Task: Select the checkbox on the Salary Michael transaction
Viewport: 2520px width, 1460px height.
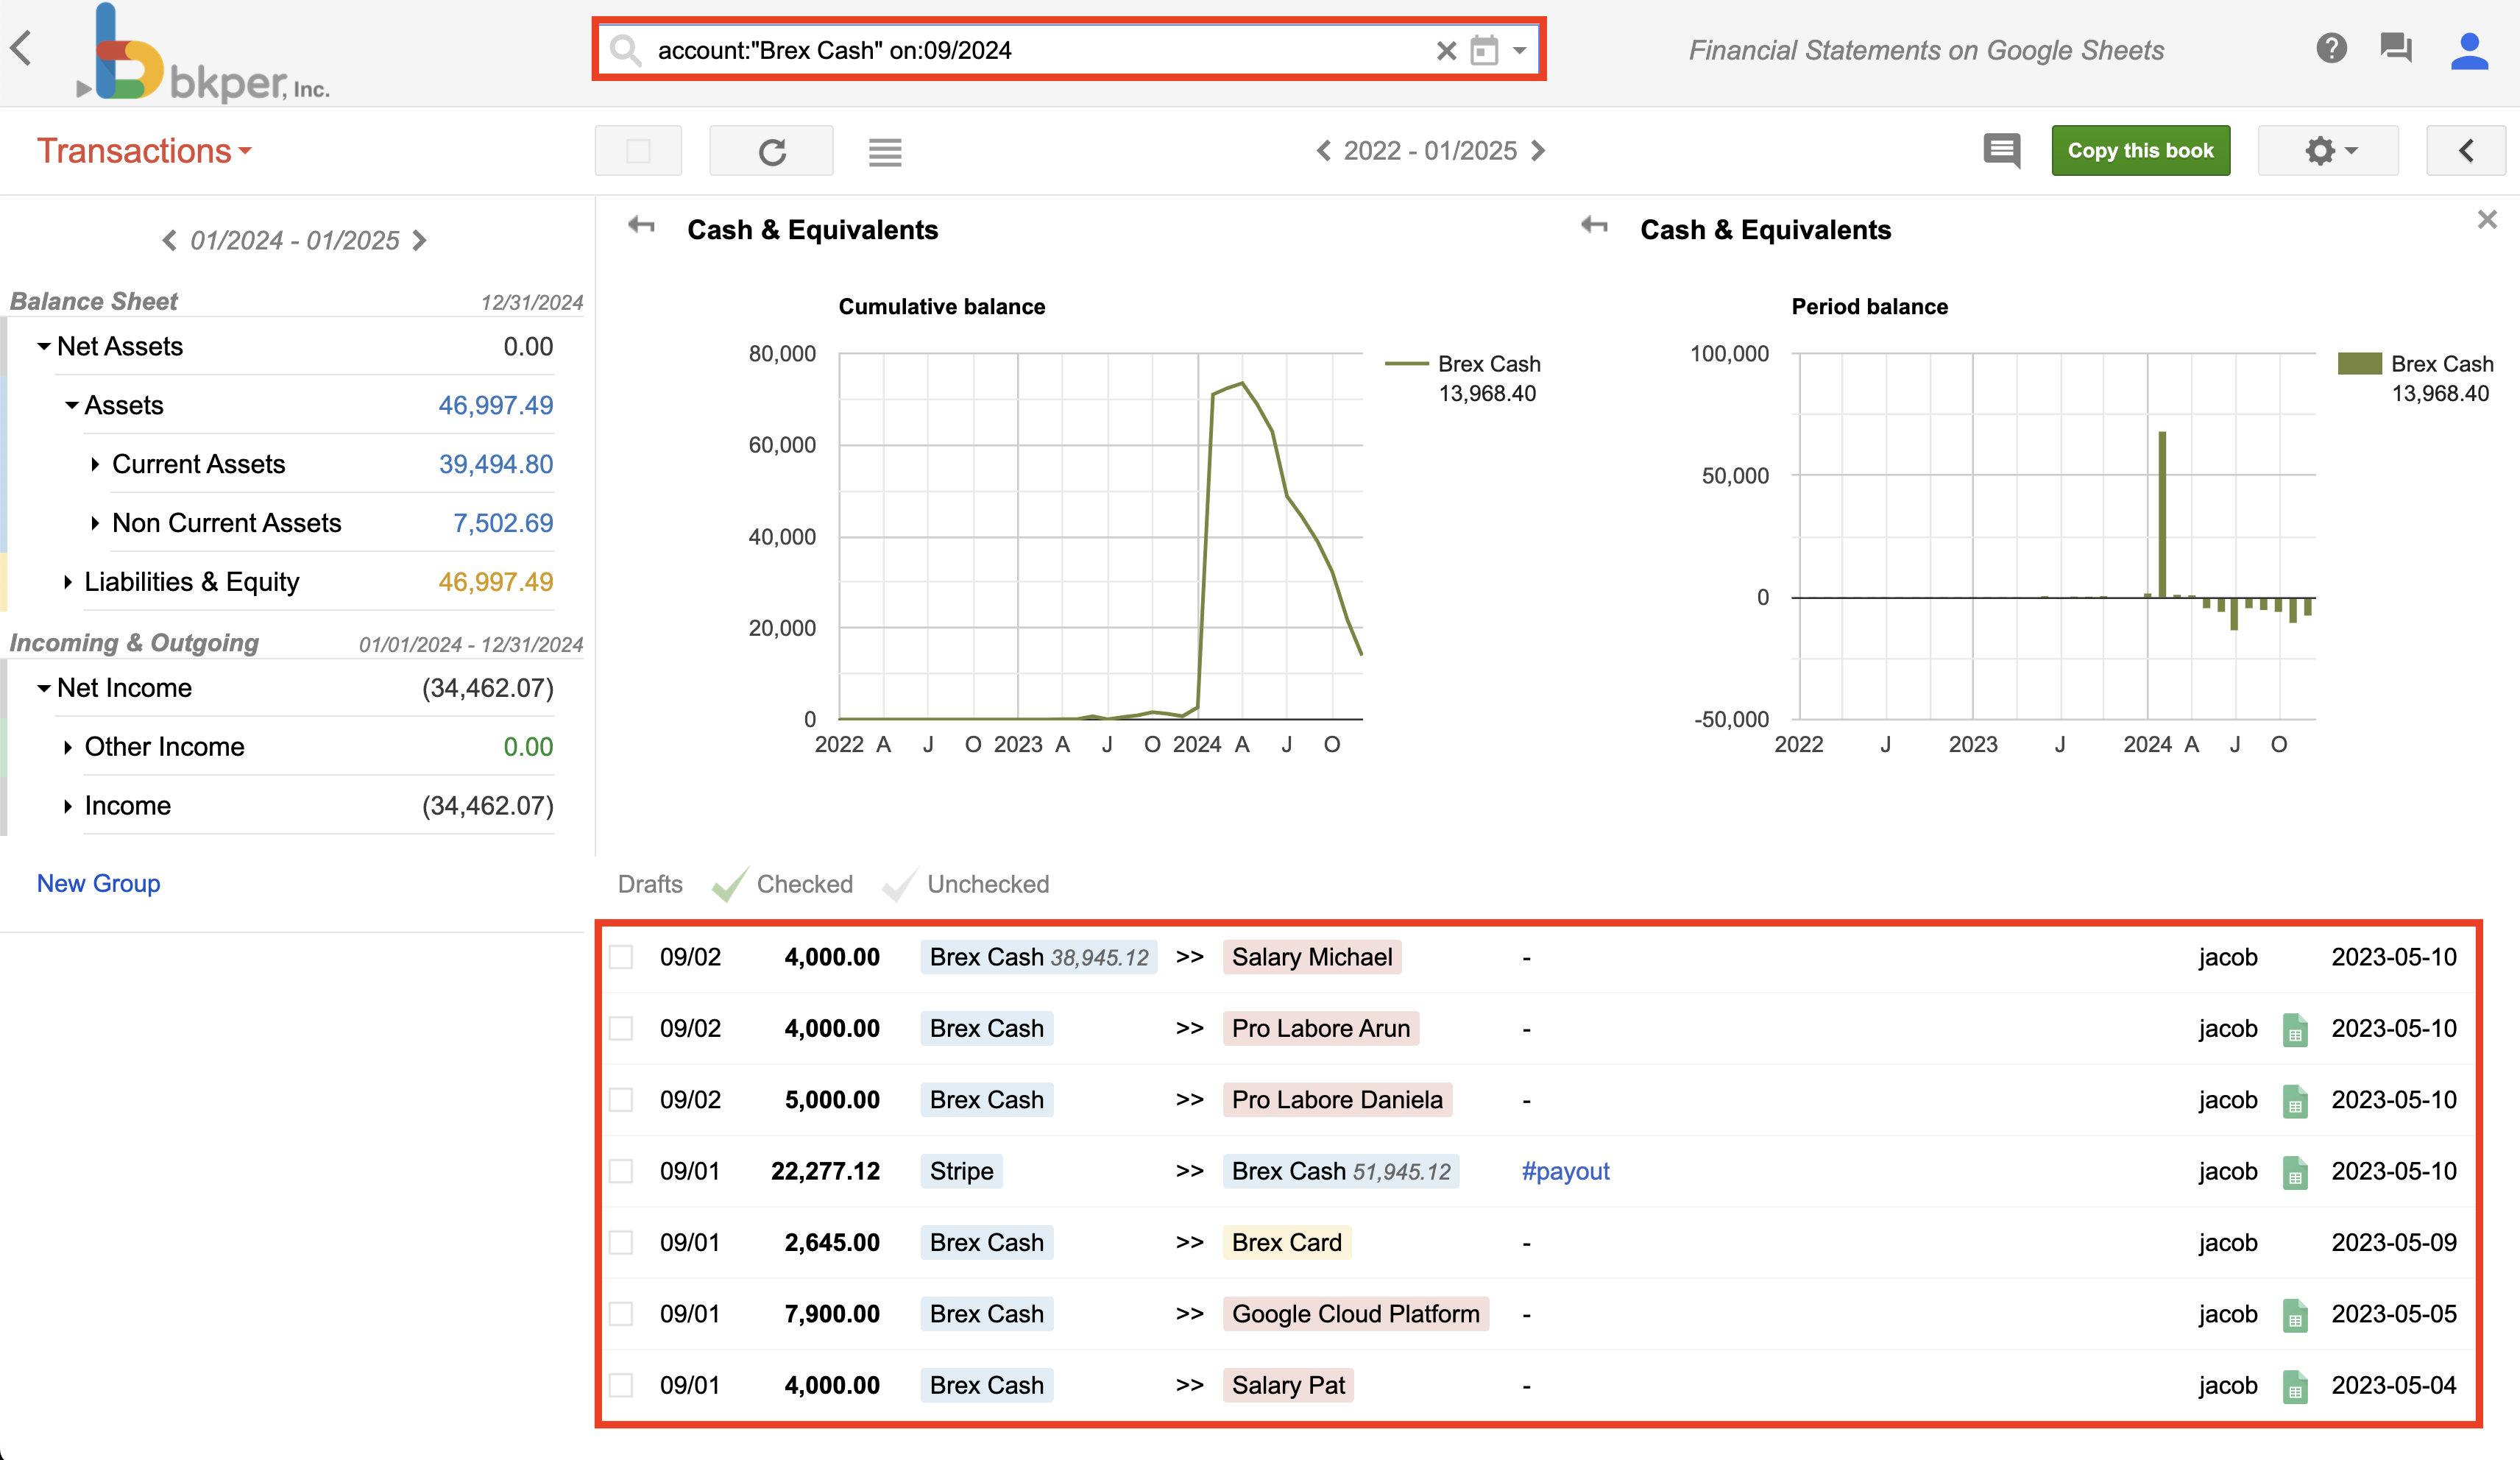Action: coord(621,957)
